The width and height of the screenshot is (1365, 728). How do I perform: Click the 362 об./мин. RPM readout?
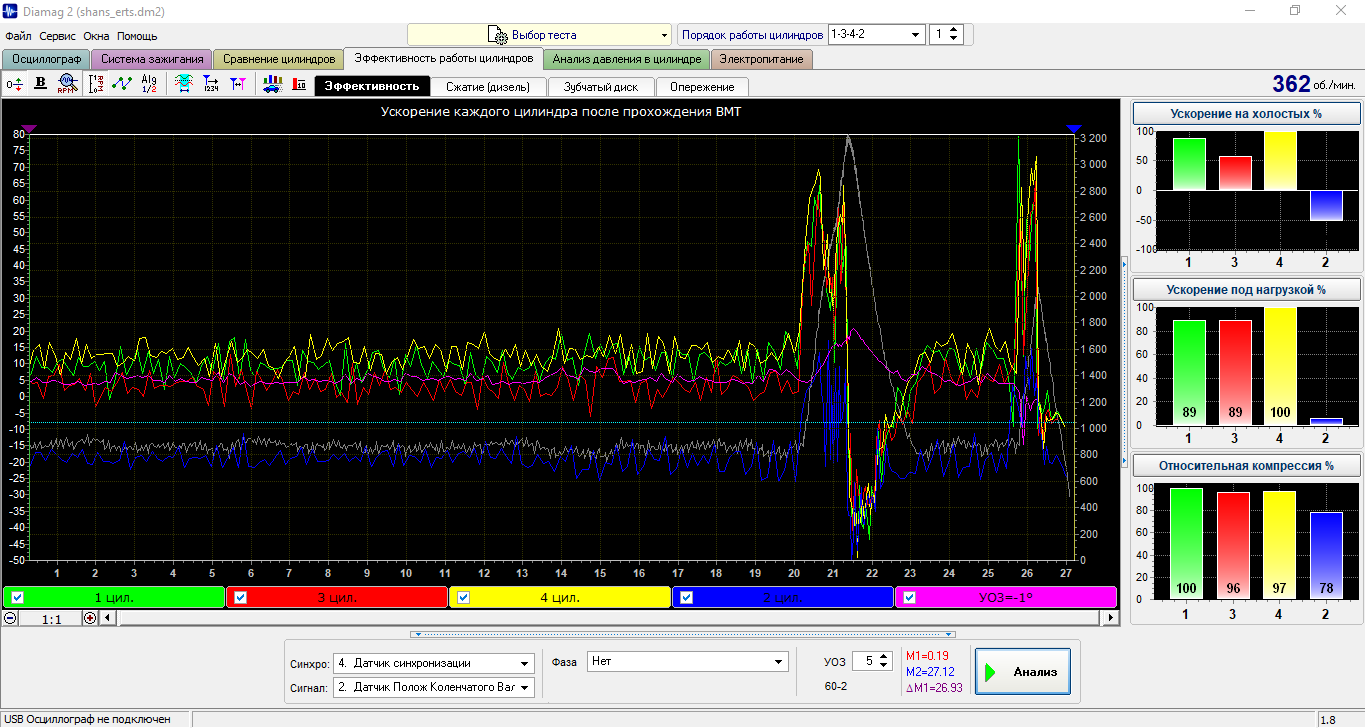click(1315, 84)
